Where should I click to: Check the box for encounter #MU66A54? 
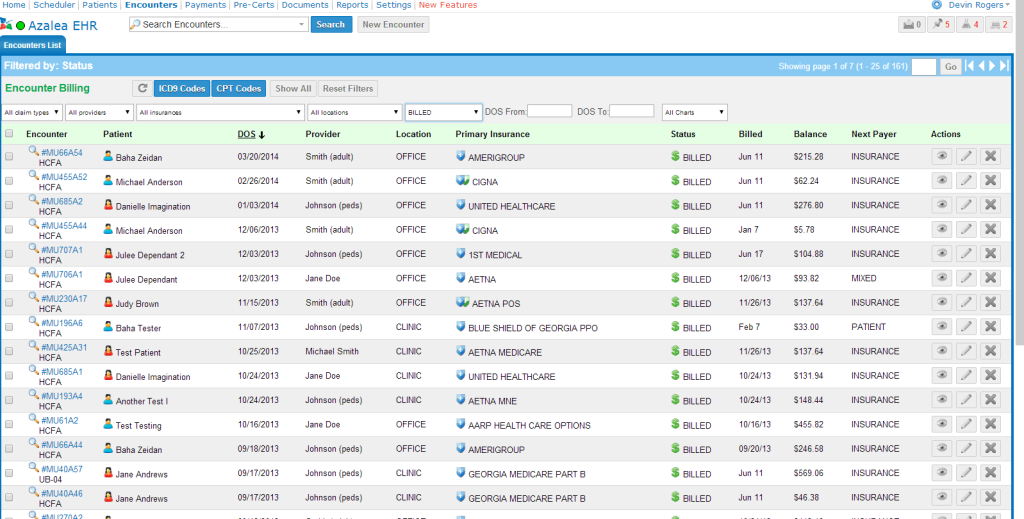[8, 157]
